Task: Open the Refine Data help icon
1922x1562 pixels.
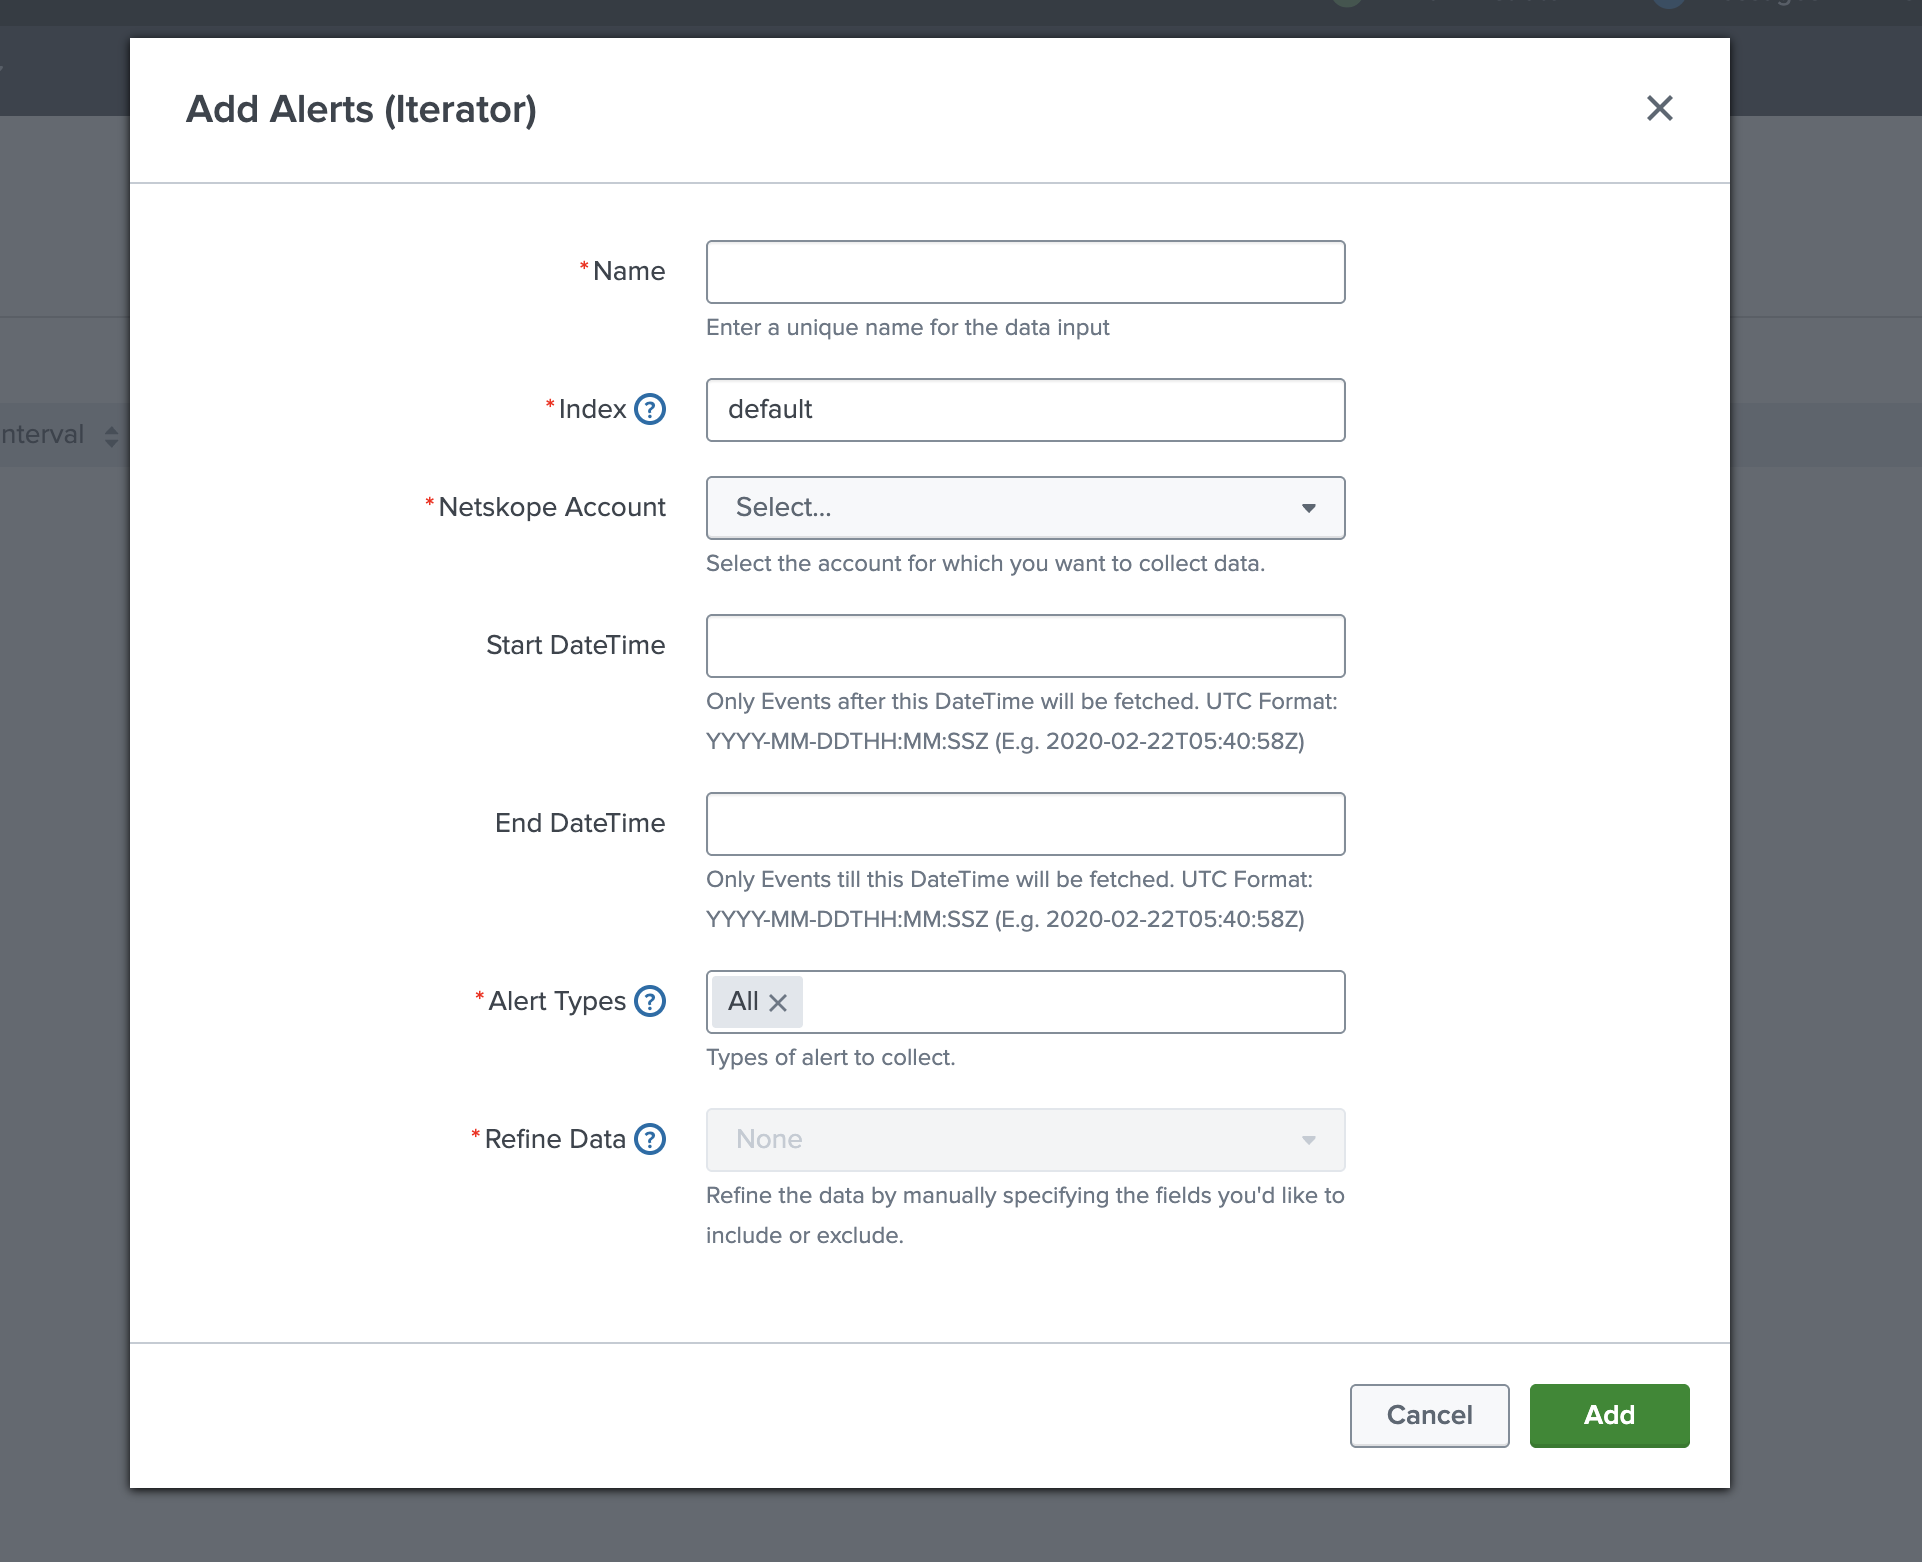Action: (650, 1139)
